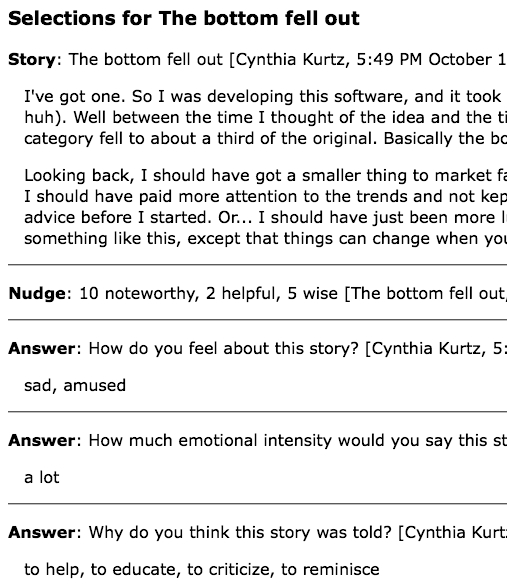Click the first bold 'Answer' label

[x=42, y=348]
